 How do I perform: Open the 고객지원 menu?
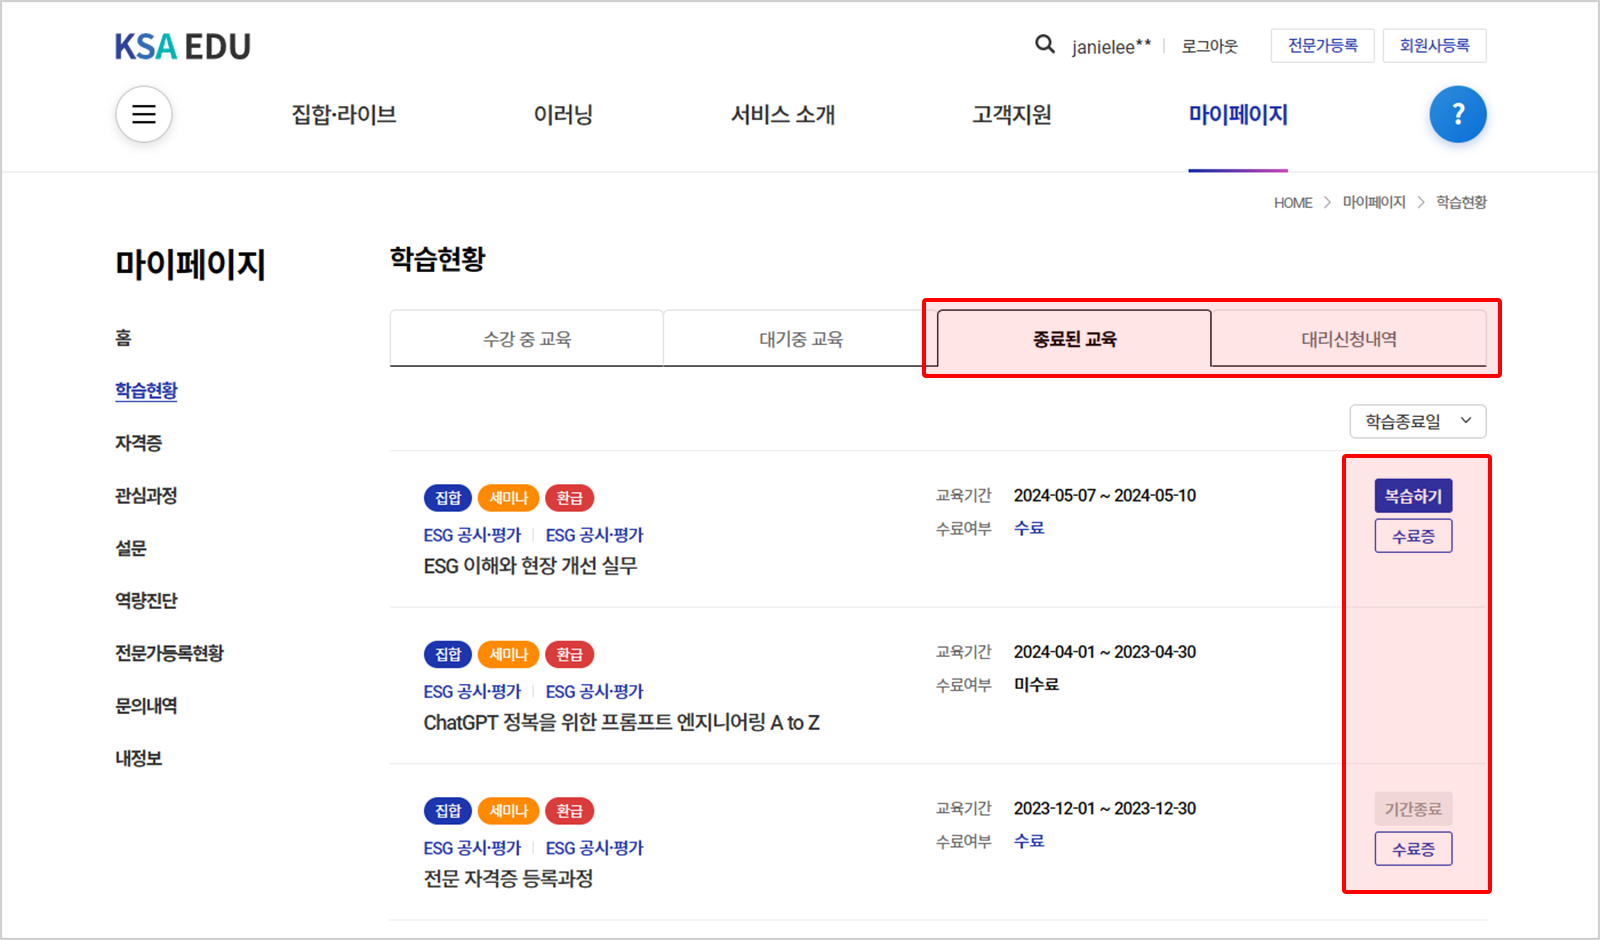[1012, 115]
